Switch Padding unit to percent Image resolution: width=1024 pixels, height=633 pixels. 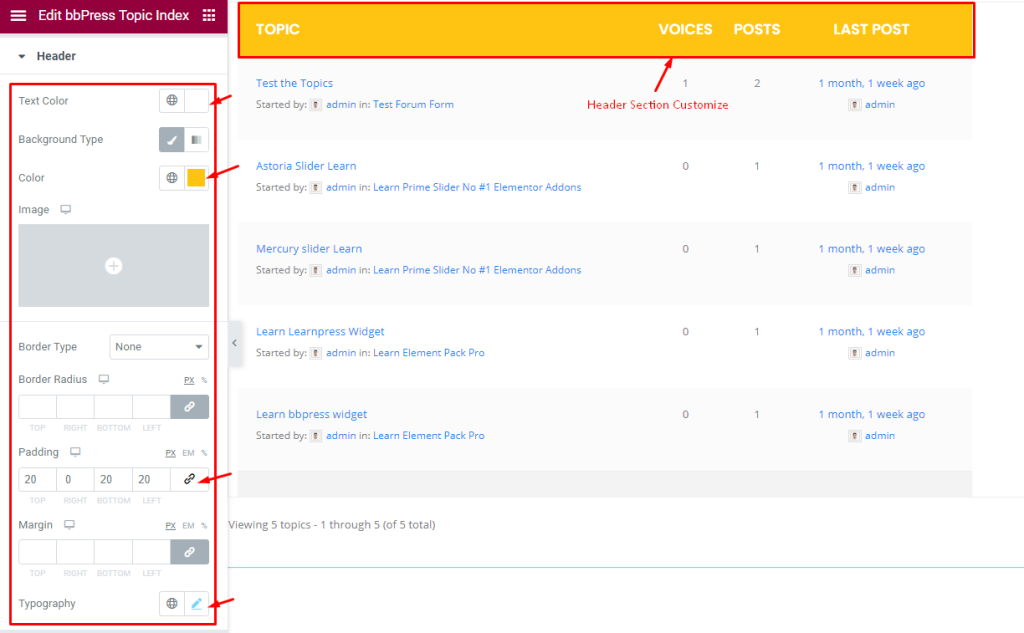tap(204, 453)
